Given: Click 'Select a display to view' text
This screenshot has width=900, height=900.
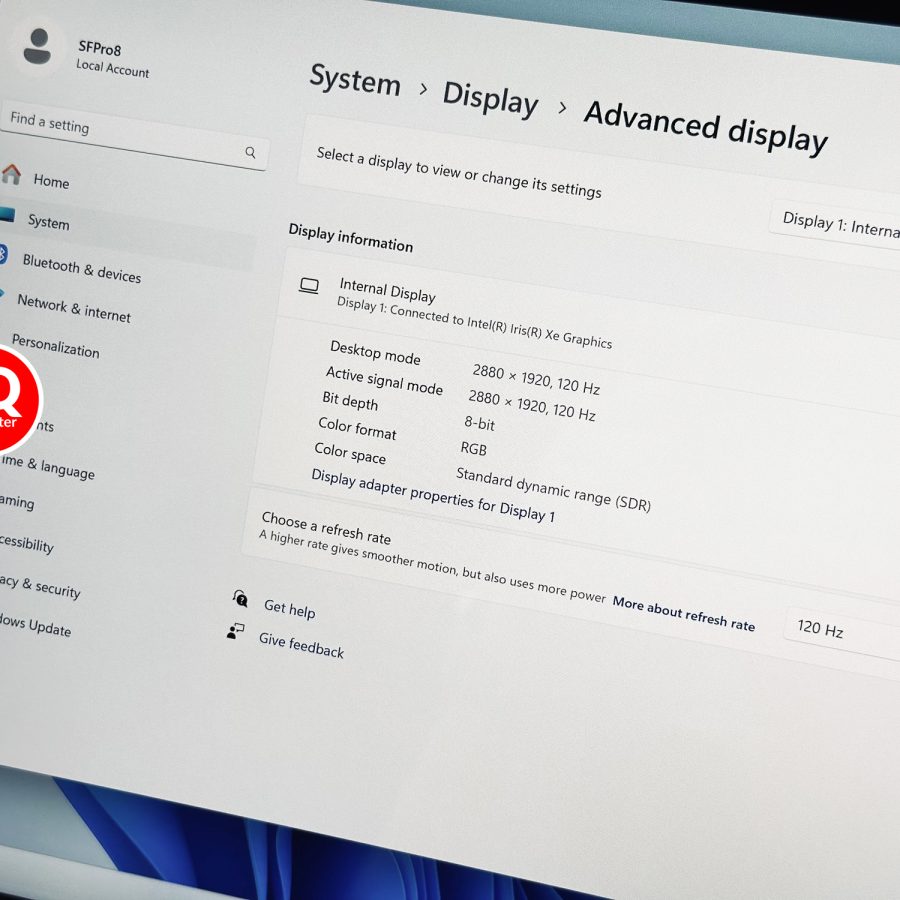Looking at the screenshot, I should pyautogui.click(x=459, y=172).
